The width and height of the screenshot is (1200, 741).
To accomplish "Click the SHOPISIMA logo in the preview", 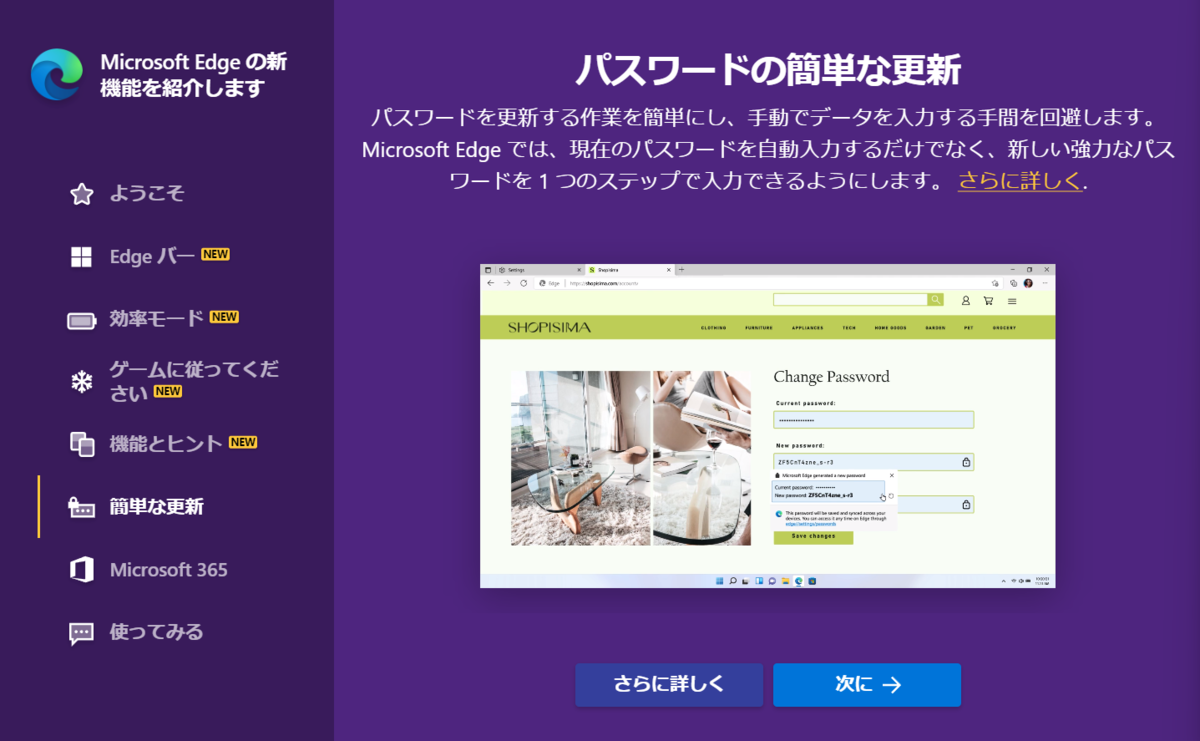I will [548, 328].
